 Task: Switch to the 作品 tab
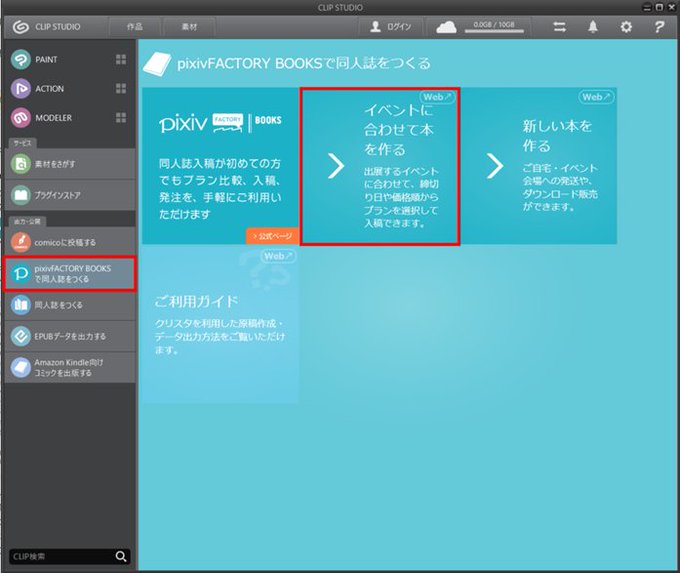tap(134, 27)
